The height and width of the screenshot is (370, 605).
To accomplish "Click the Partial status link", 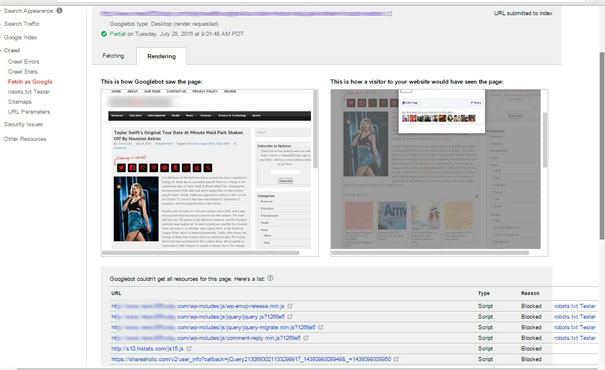I will pos(118,34).
